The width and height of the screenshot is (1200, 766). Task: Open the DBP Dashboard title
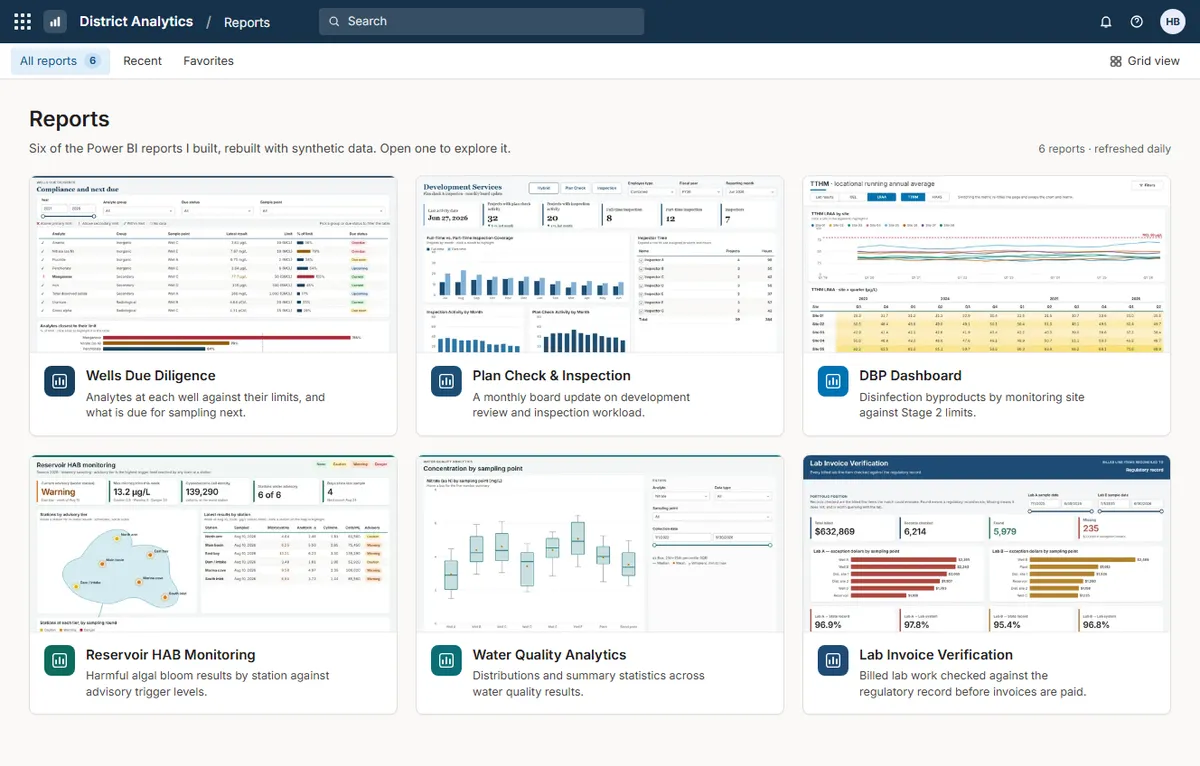[x=911, y=376]
